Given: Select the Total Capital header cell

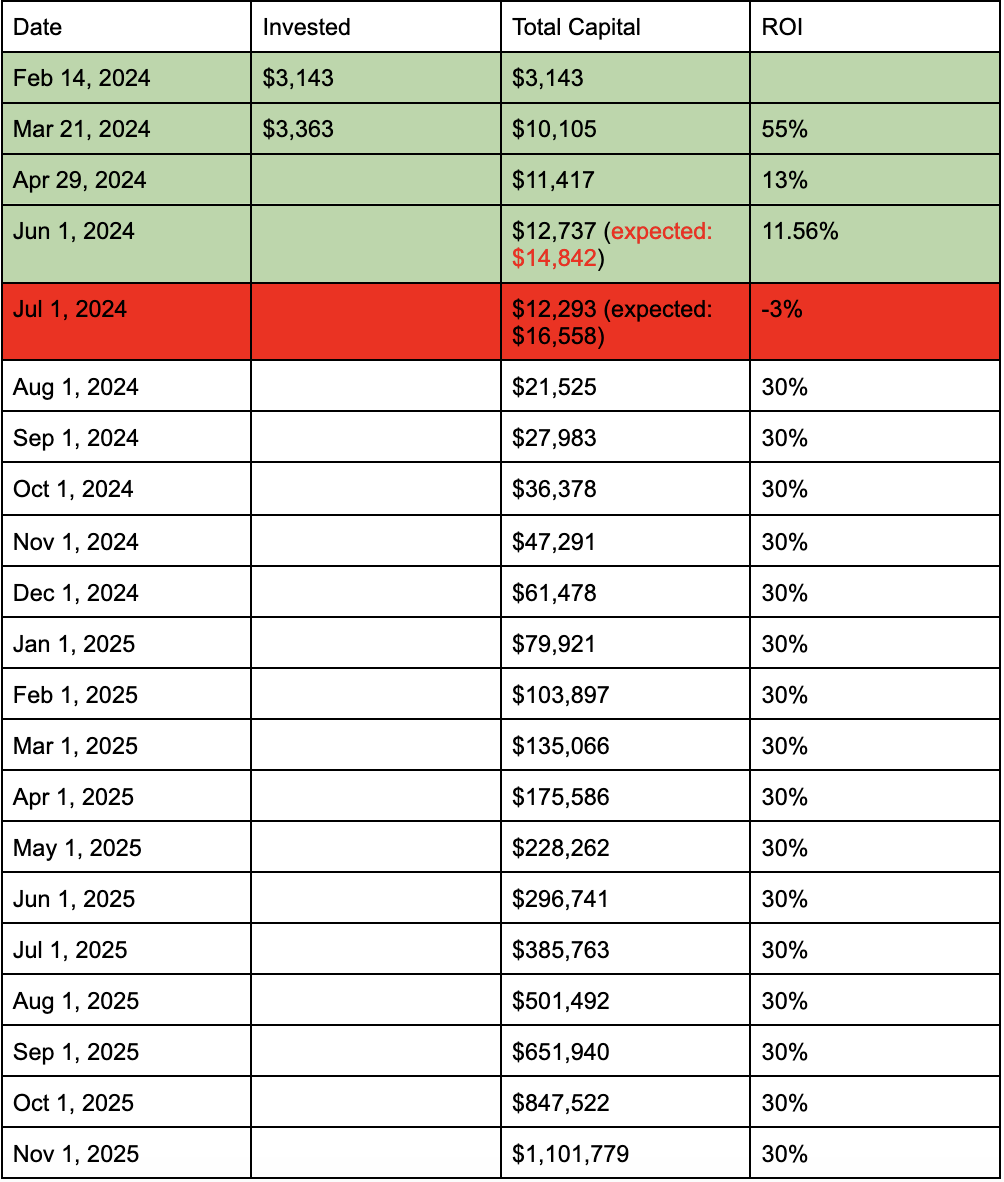Looking at the screenshot, I should (626, 27).
